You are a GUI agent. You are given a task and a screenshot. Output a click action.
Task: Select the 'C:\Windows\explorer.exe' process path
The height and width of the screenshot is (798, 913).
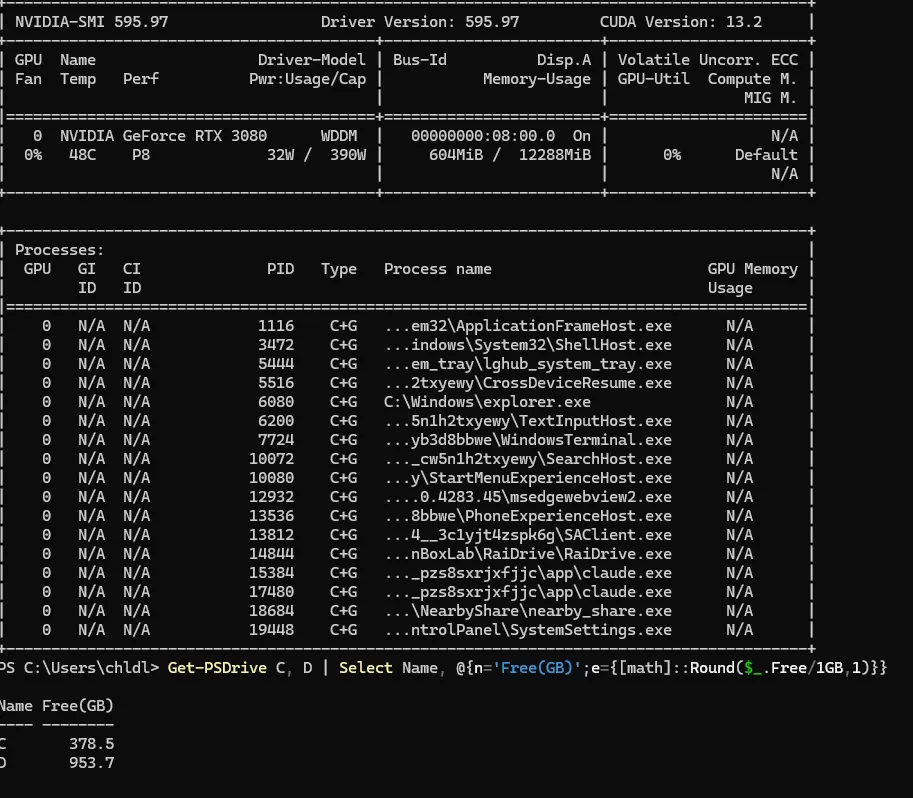coord(487,402)
